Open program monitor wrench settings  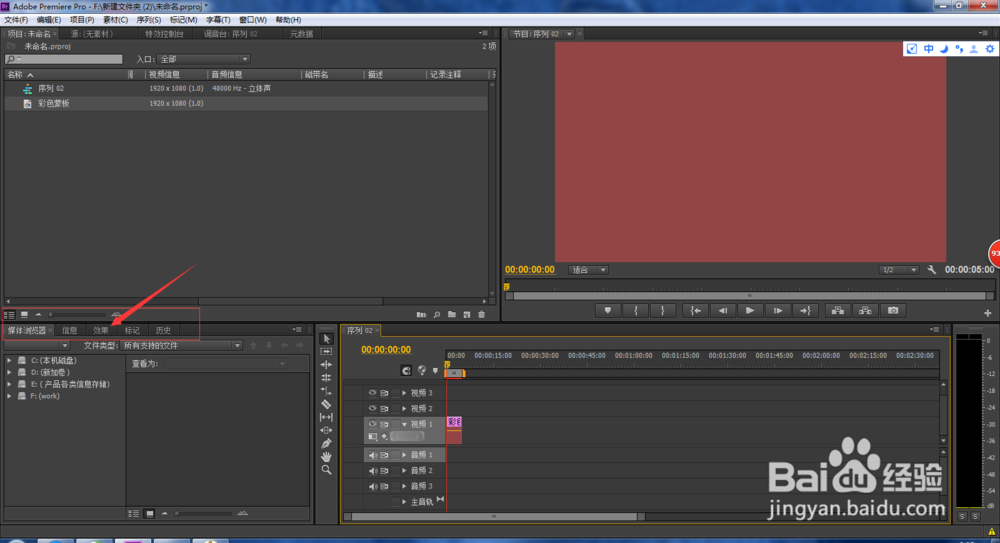tap(932, 270)
